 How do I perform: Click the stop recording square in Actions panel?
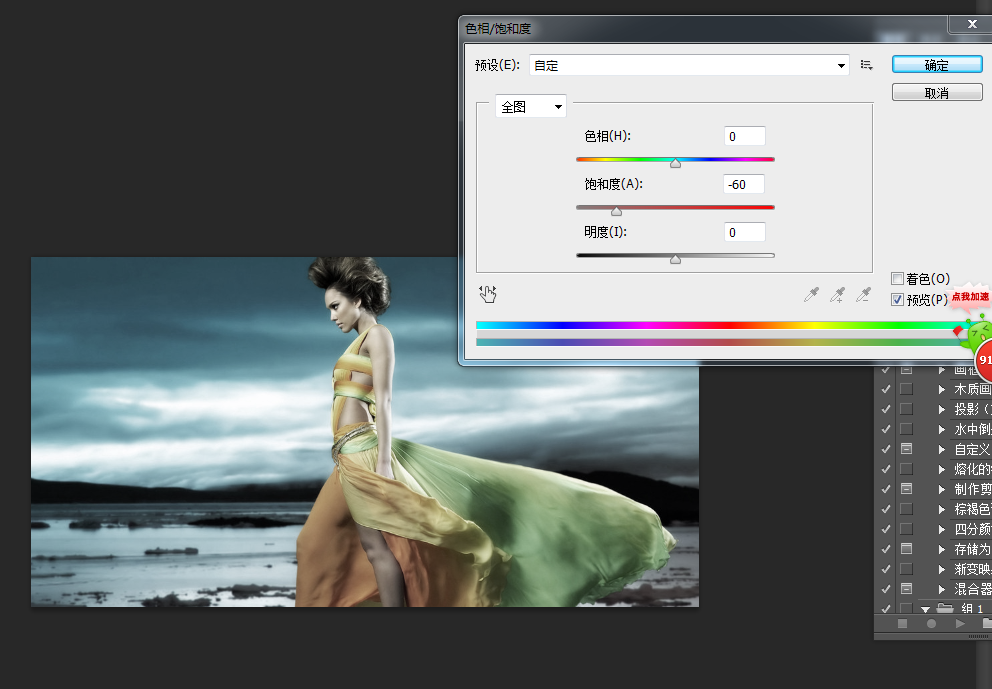(x=903, y=623)
